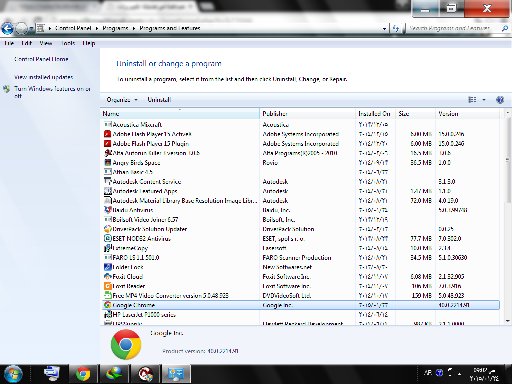Click the Change your view icon
Image resolution: width=515 pixels, height=386 pixels.
coord(472,100)
